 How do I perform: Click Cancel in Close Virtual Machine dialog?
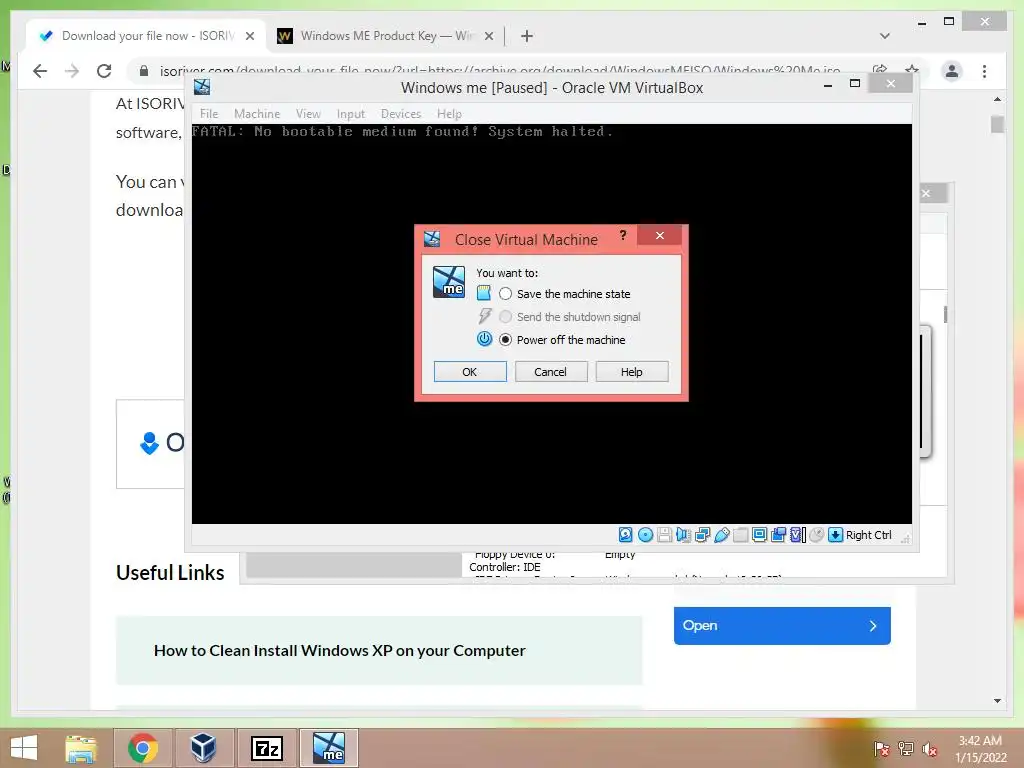(x=551, y=372)
